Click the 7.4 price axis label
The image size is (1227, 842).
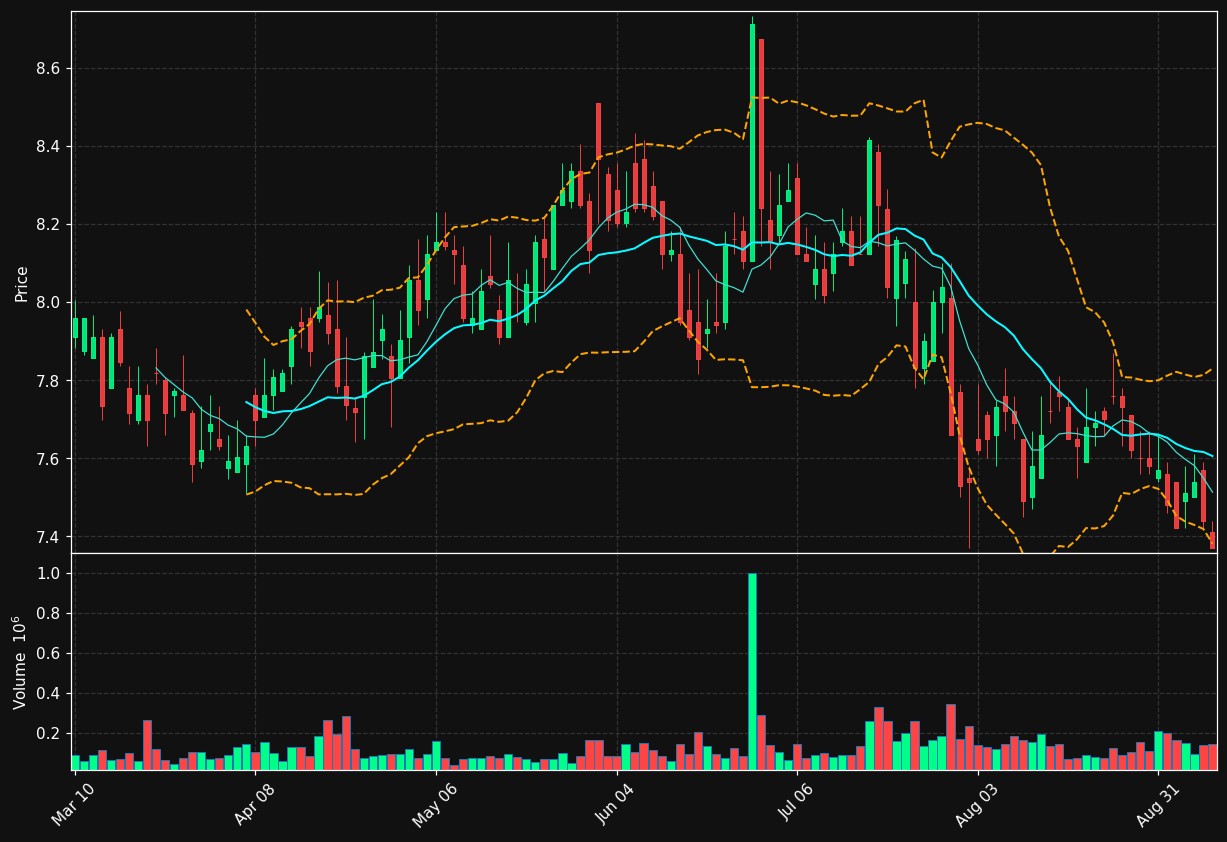[x=49, y=537]
